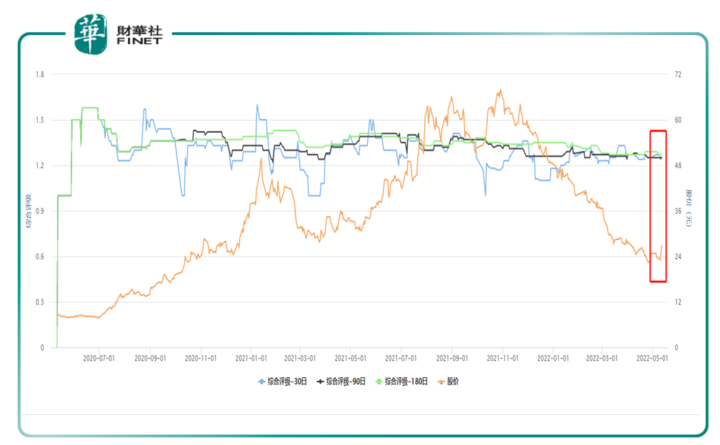Click the green FINET logo icon
This screenshot has width=720, height=445.
click(88, 35)
